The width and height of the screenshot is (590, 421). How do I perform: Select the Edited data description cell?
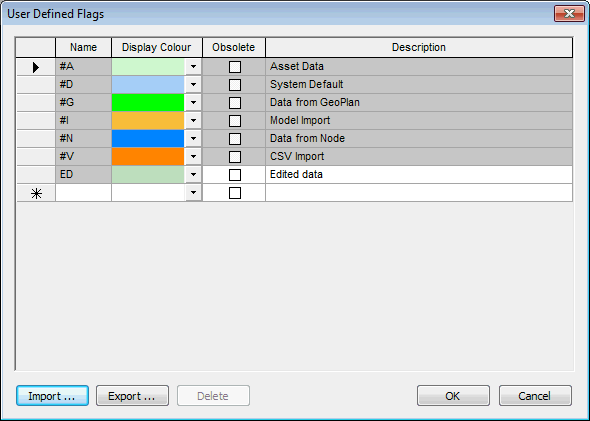pyautogui.click(x=419, y=175)
